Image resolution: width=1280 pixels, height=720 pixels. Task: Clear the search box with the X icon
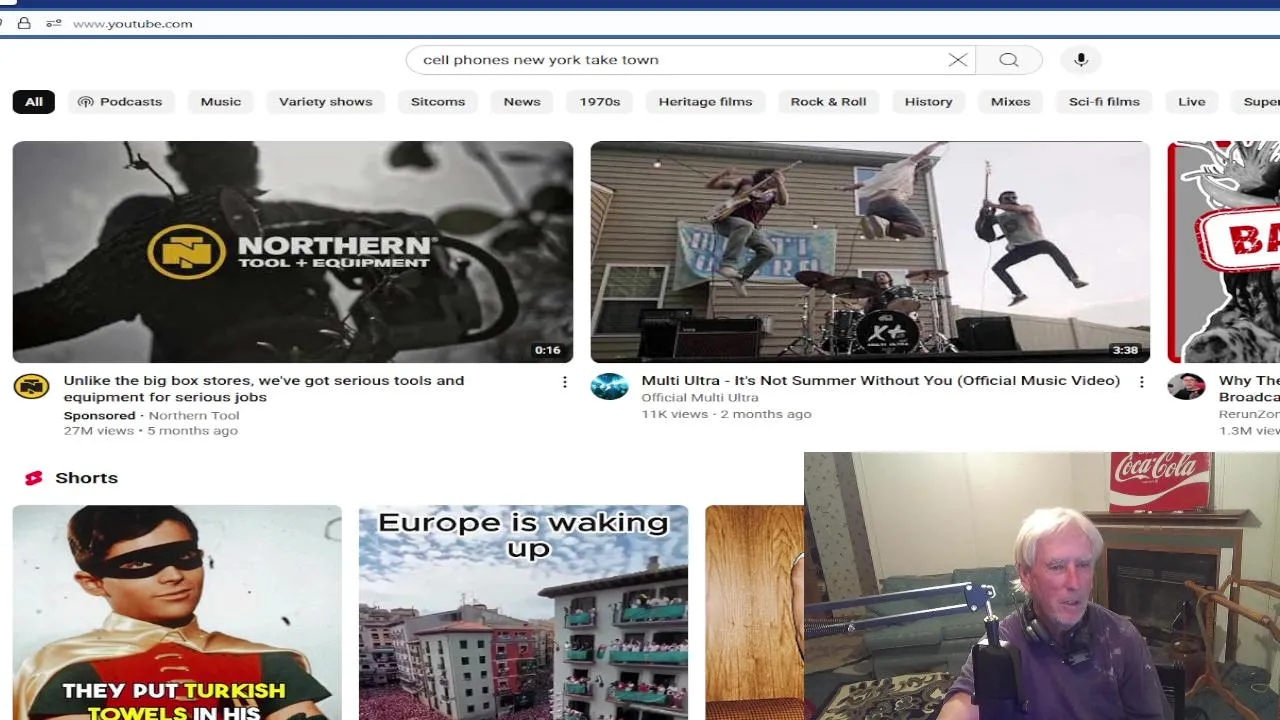[x=957, y=60]
